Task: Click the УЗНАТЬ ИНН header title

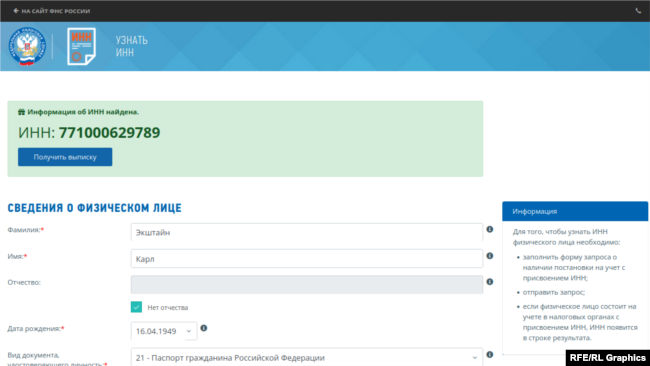Action: click(x=131, y=46)
